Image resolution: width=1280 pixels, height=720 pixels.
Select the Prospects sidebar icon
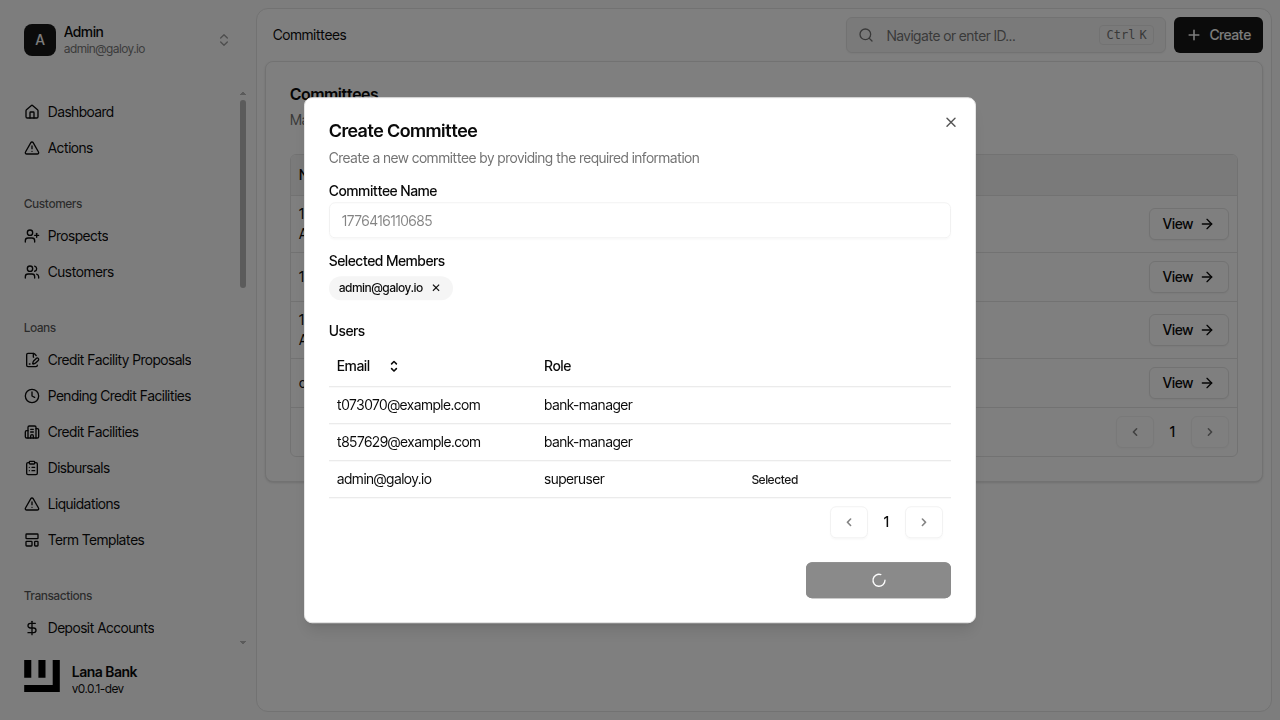[33, 236]
